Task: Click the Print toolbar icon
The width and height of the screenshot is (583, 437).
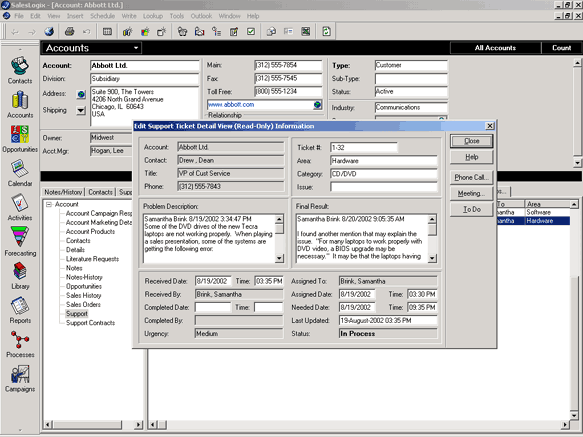Action: [x=70, y=32]
